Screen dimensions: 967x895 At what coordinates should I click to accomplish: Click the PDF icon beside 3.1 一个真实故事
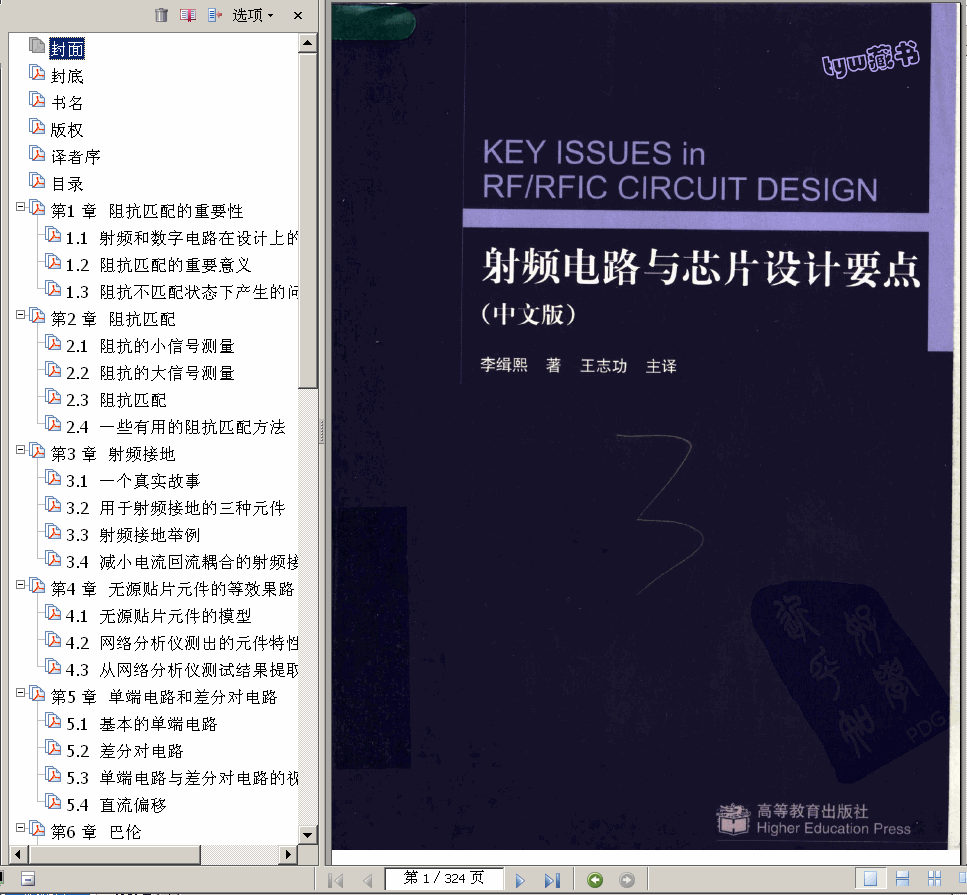(x=53, y=478)
